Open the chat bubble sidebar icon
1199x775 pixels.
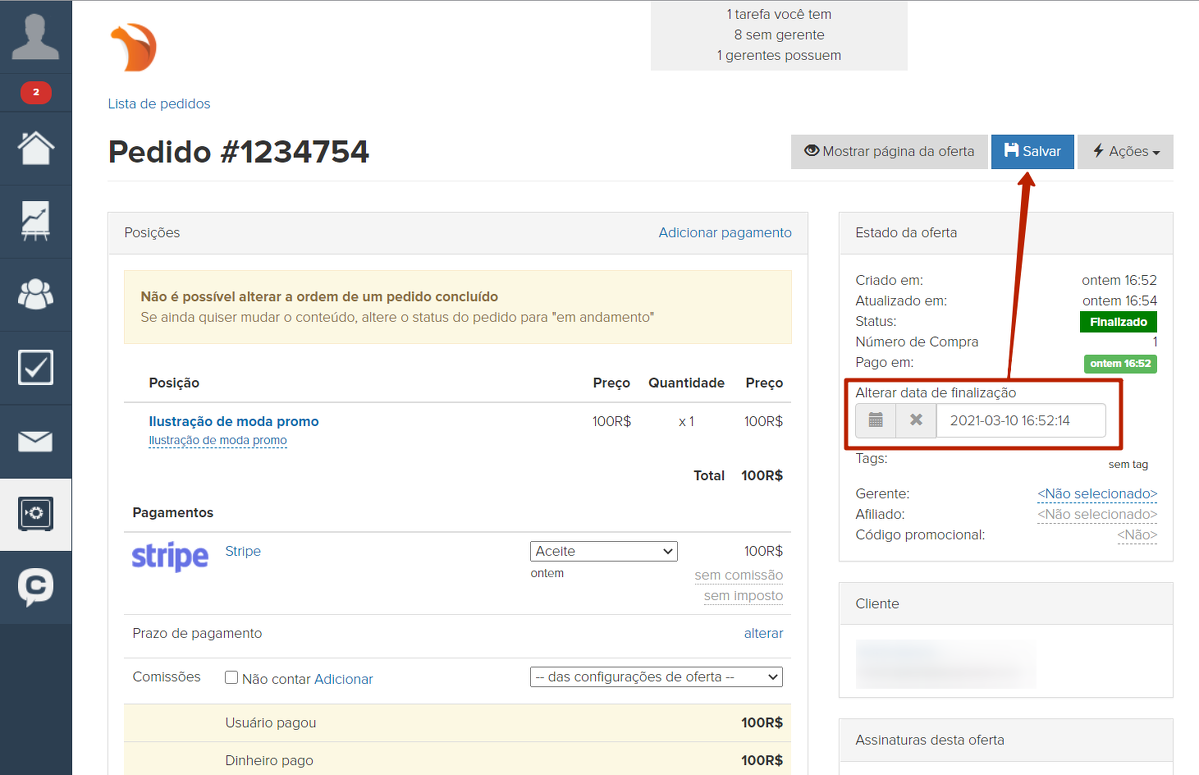[35, 587]
